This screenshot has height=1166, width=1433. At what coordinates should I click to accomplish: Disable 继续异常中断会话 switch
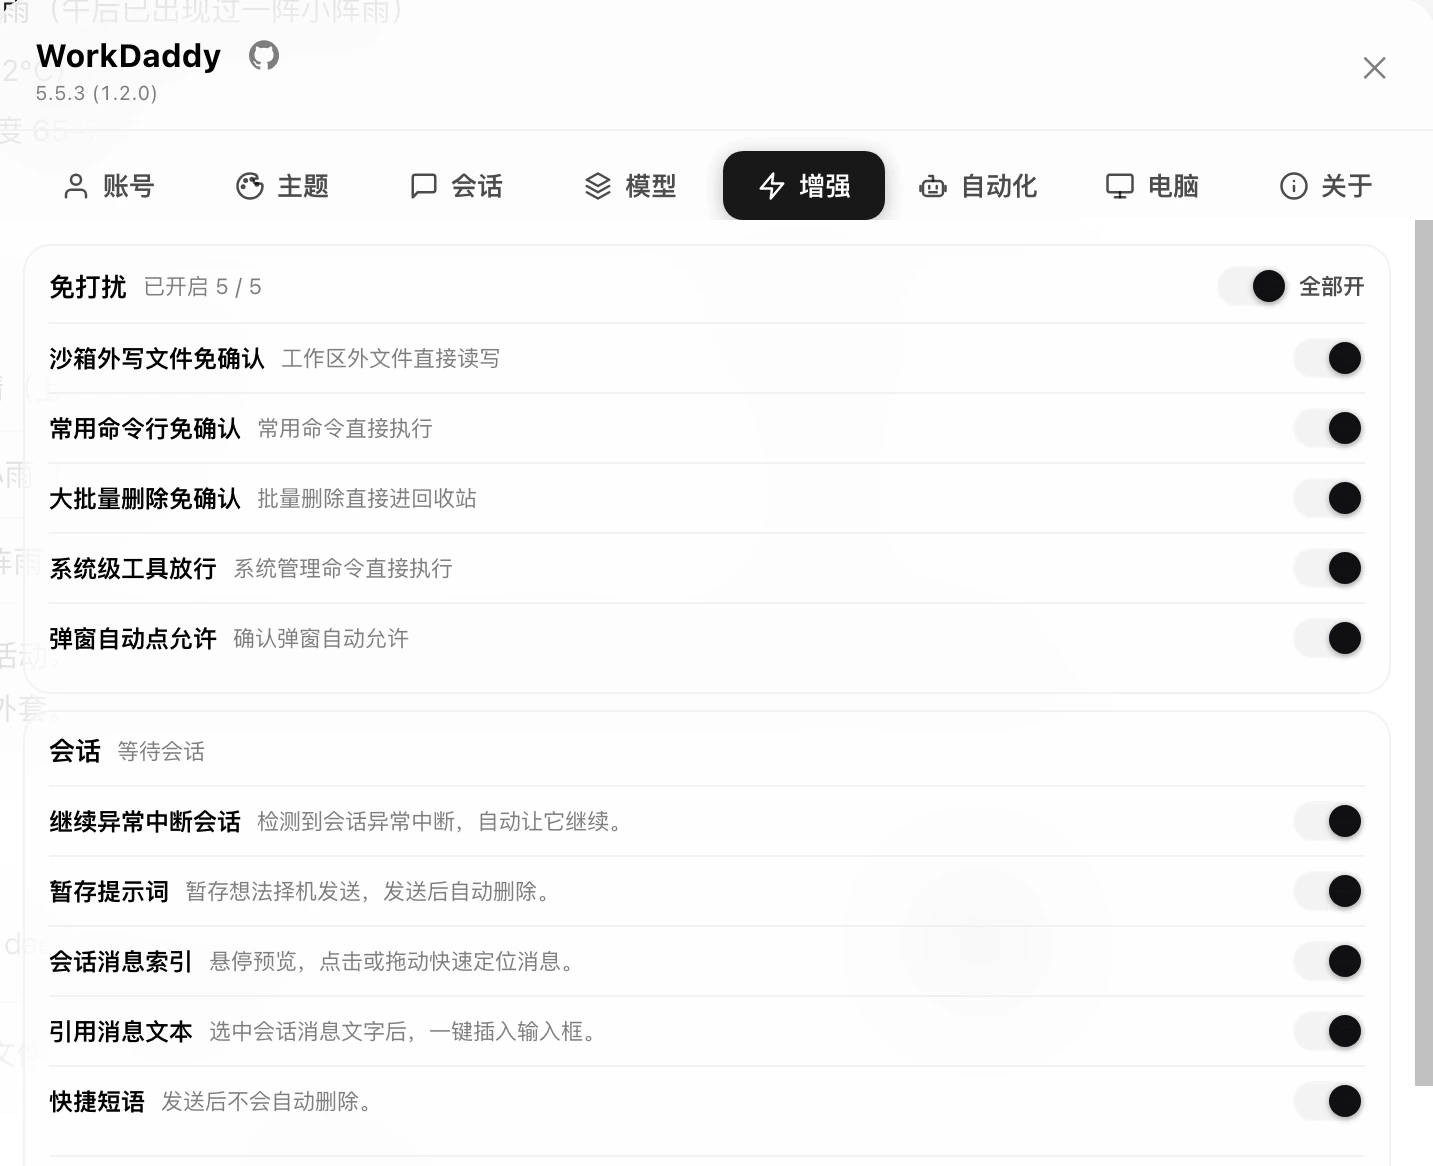pos(1329,821)
